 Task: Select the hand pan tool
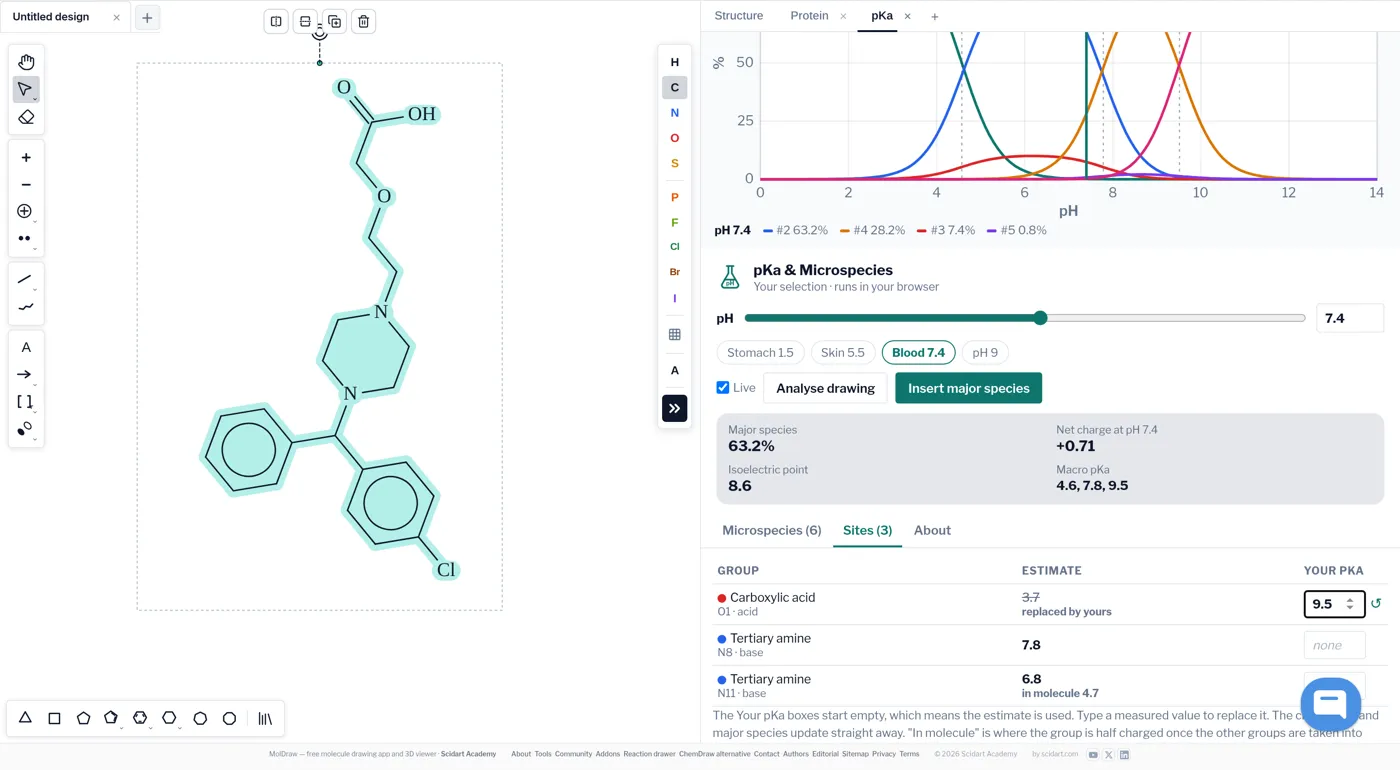26,62
